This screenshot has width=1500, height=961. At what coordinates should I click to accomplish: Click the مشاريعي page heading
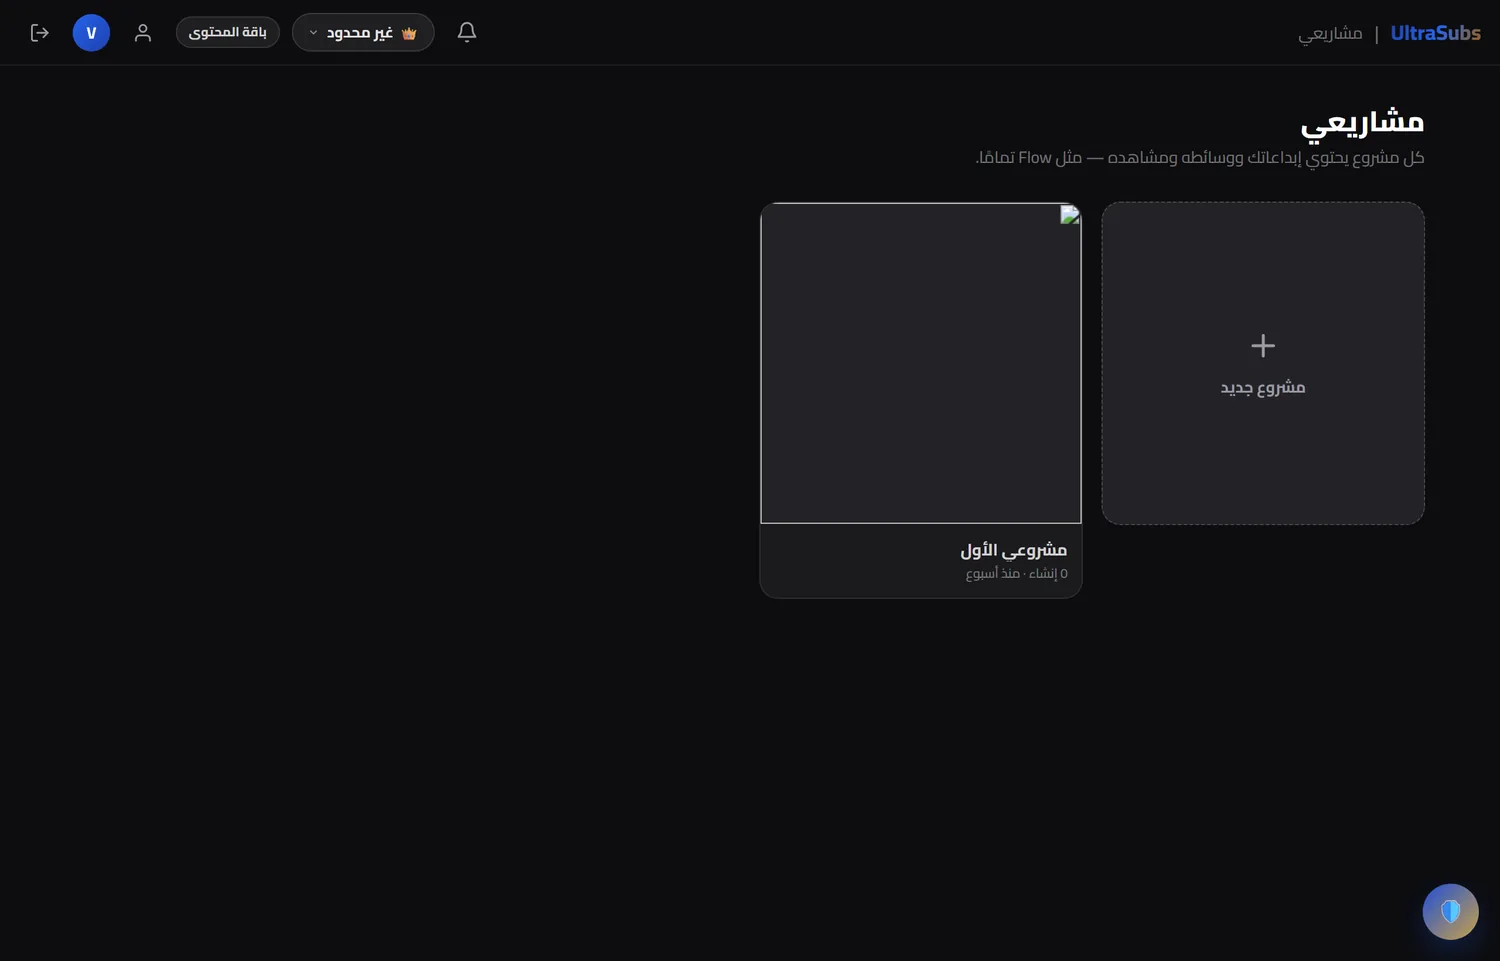1362,123
